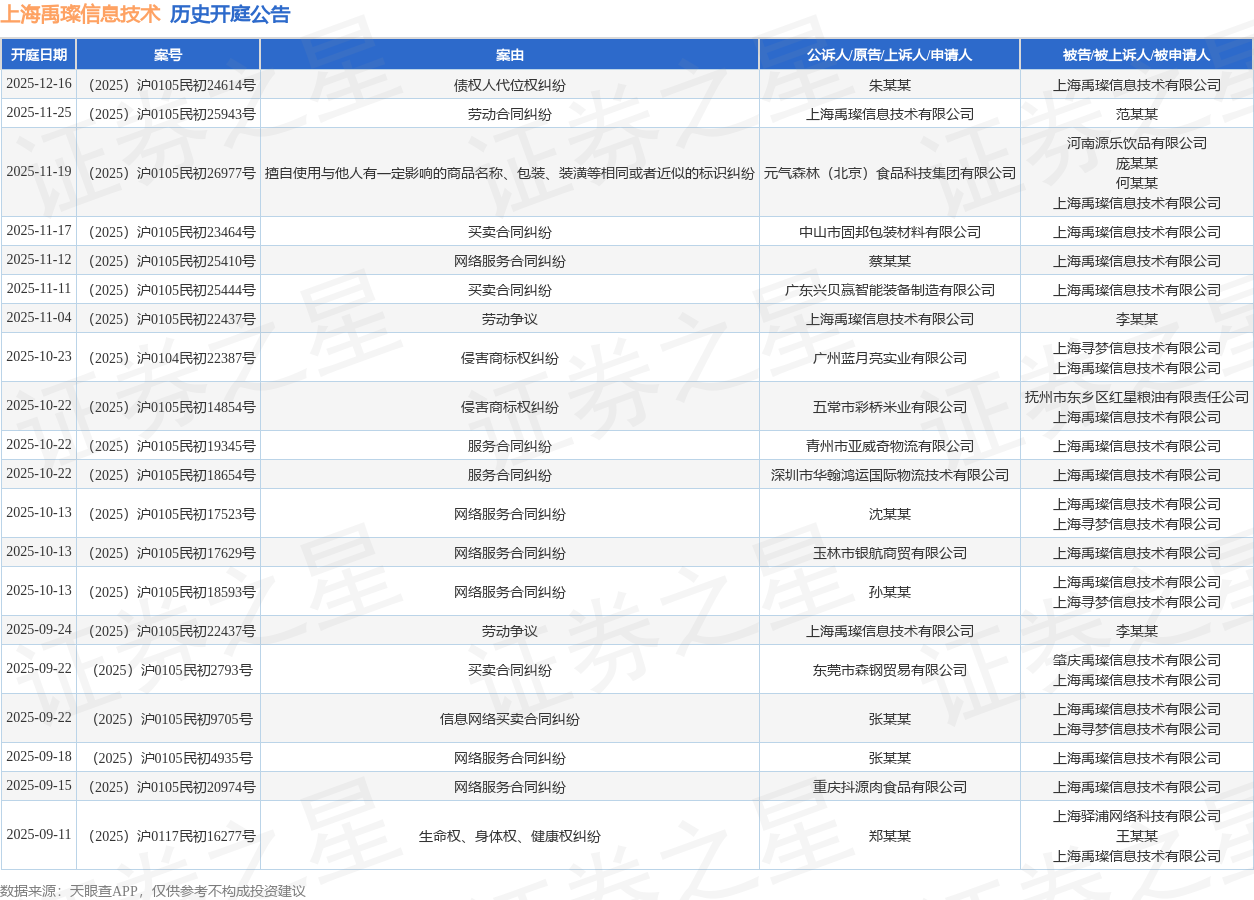Click defendant '肇庆禹璨信息技术有限公司'

pyautogui.click(x=1137, y=660)
